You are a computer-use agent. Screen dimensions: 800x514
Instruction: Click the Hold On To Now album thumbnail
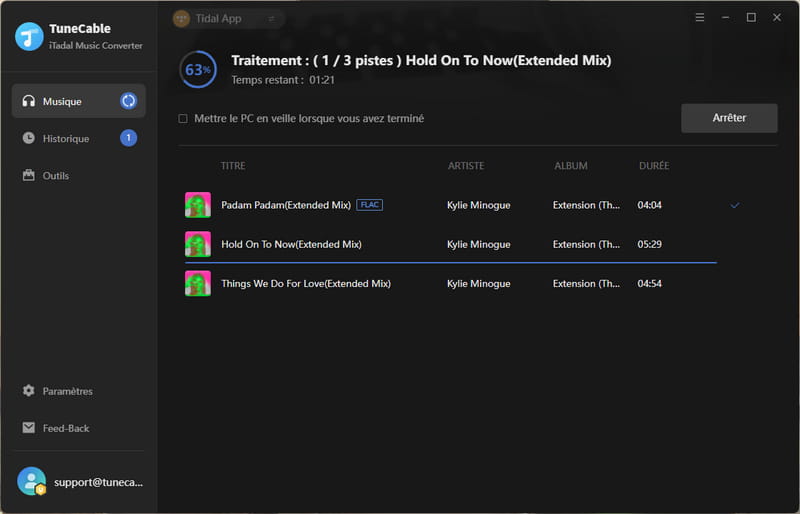[x=198, y=244]
